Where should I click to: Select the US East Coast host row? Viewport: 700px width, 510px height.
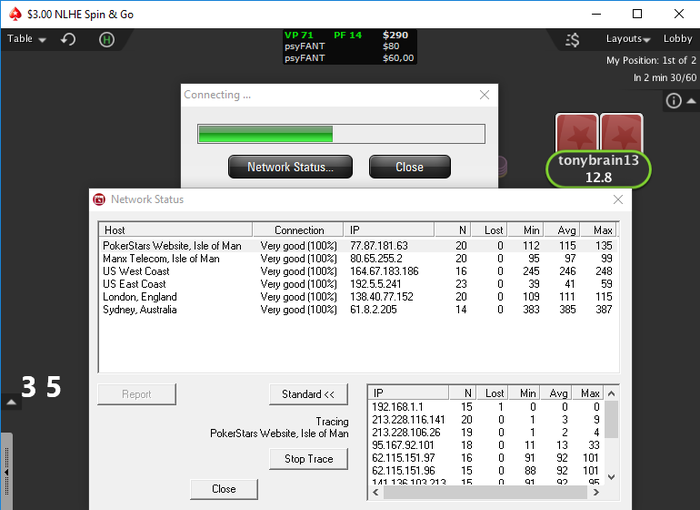pyautogui.click(x=358, y=284)
